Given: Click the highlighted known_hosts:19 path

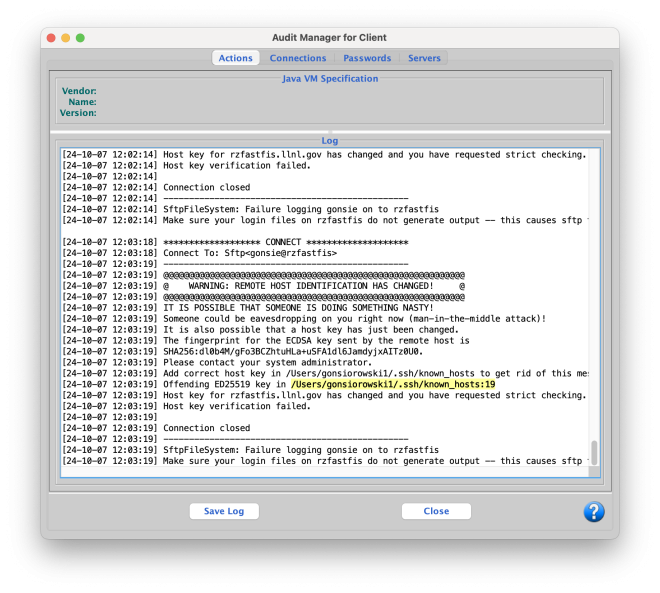Looking at the screenshot, I should coord(393,384).
